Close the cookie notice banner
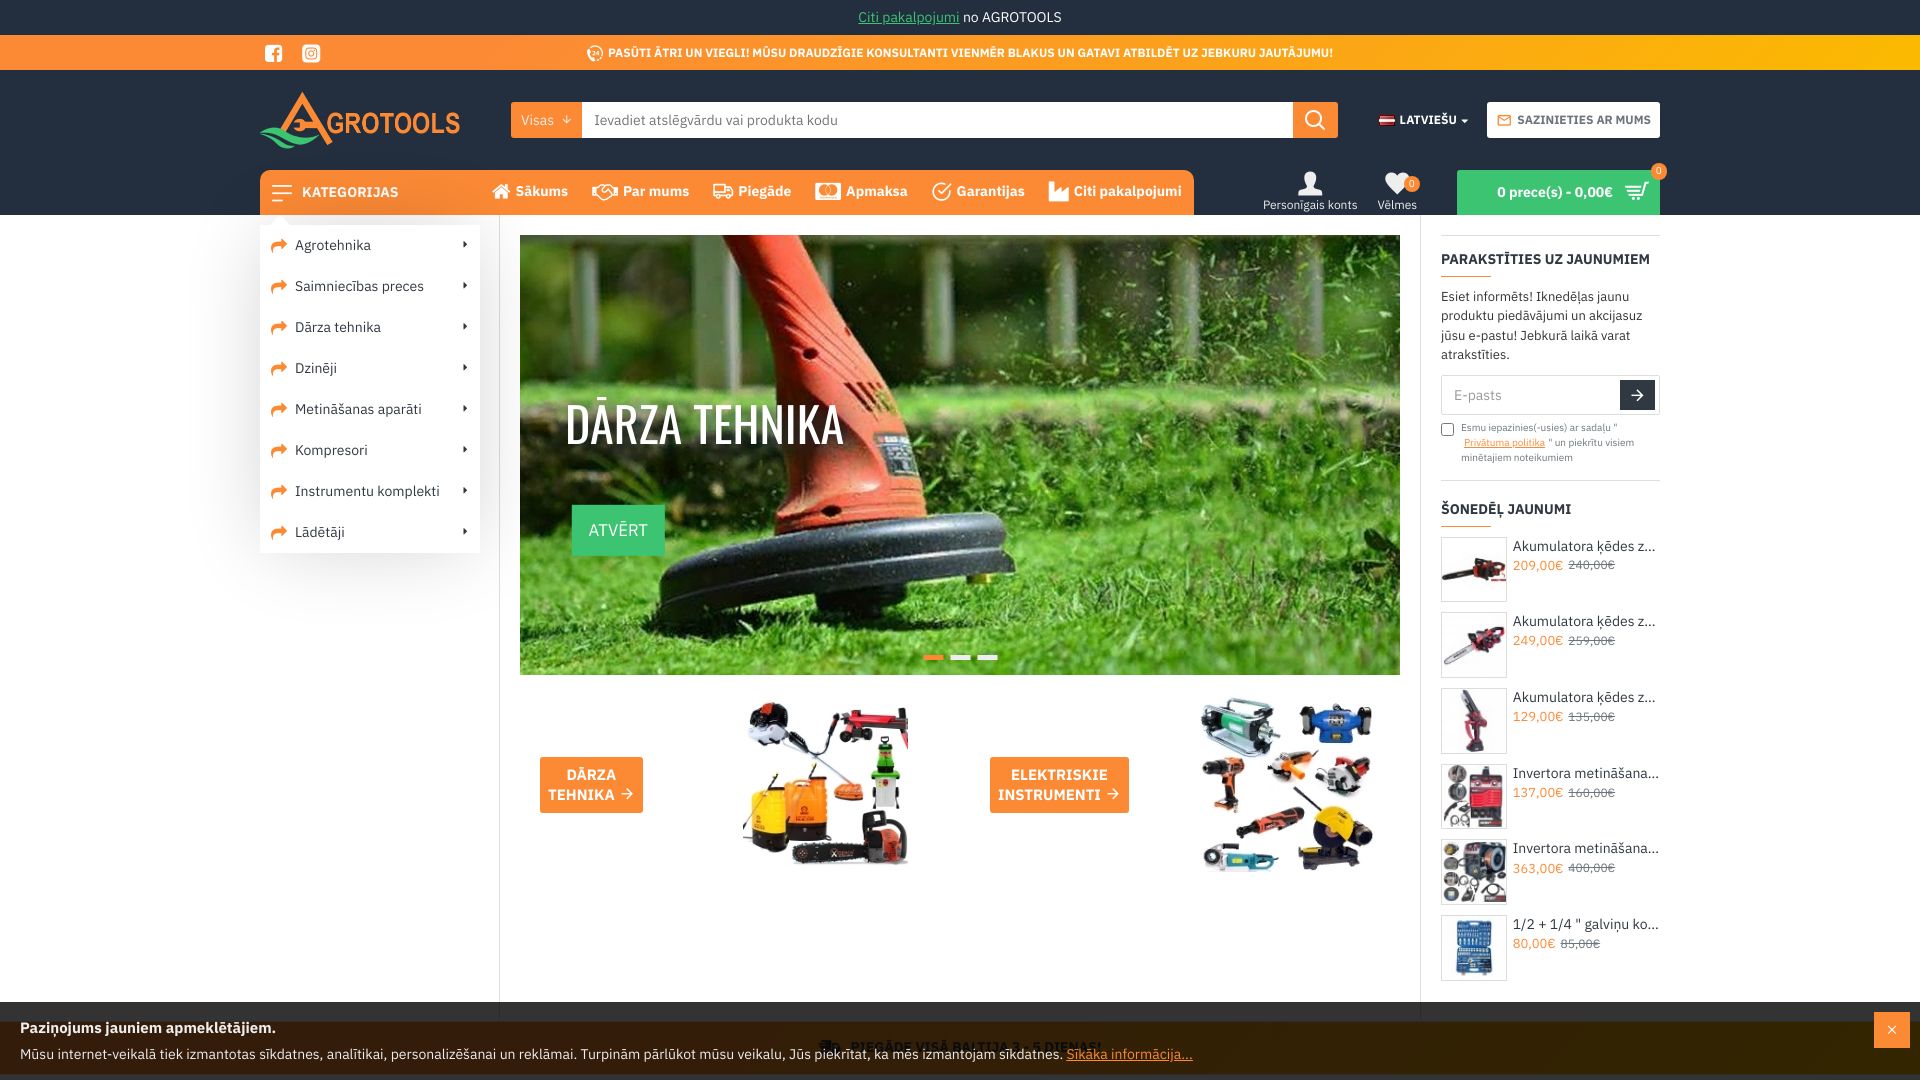Screen dimensions: 1920x1080 [x=1890, y=1029]
